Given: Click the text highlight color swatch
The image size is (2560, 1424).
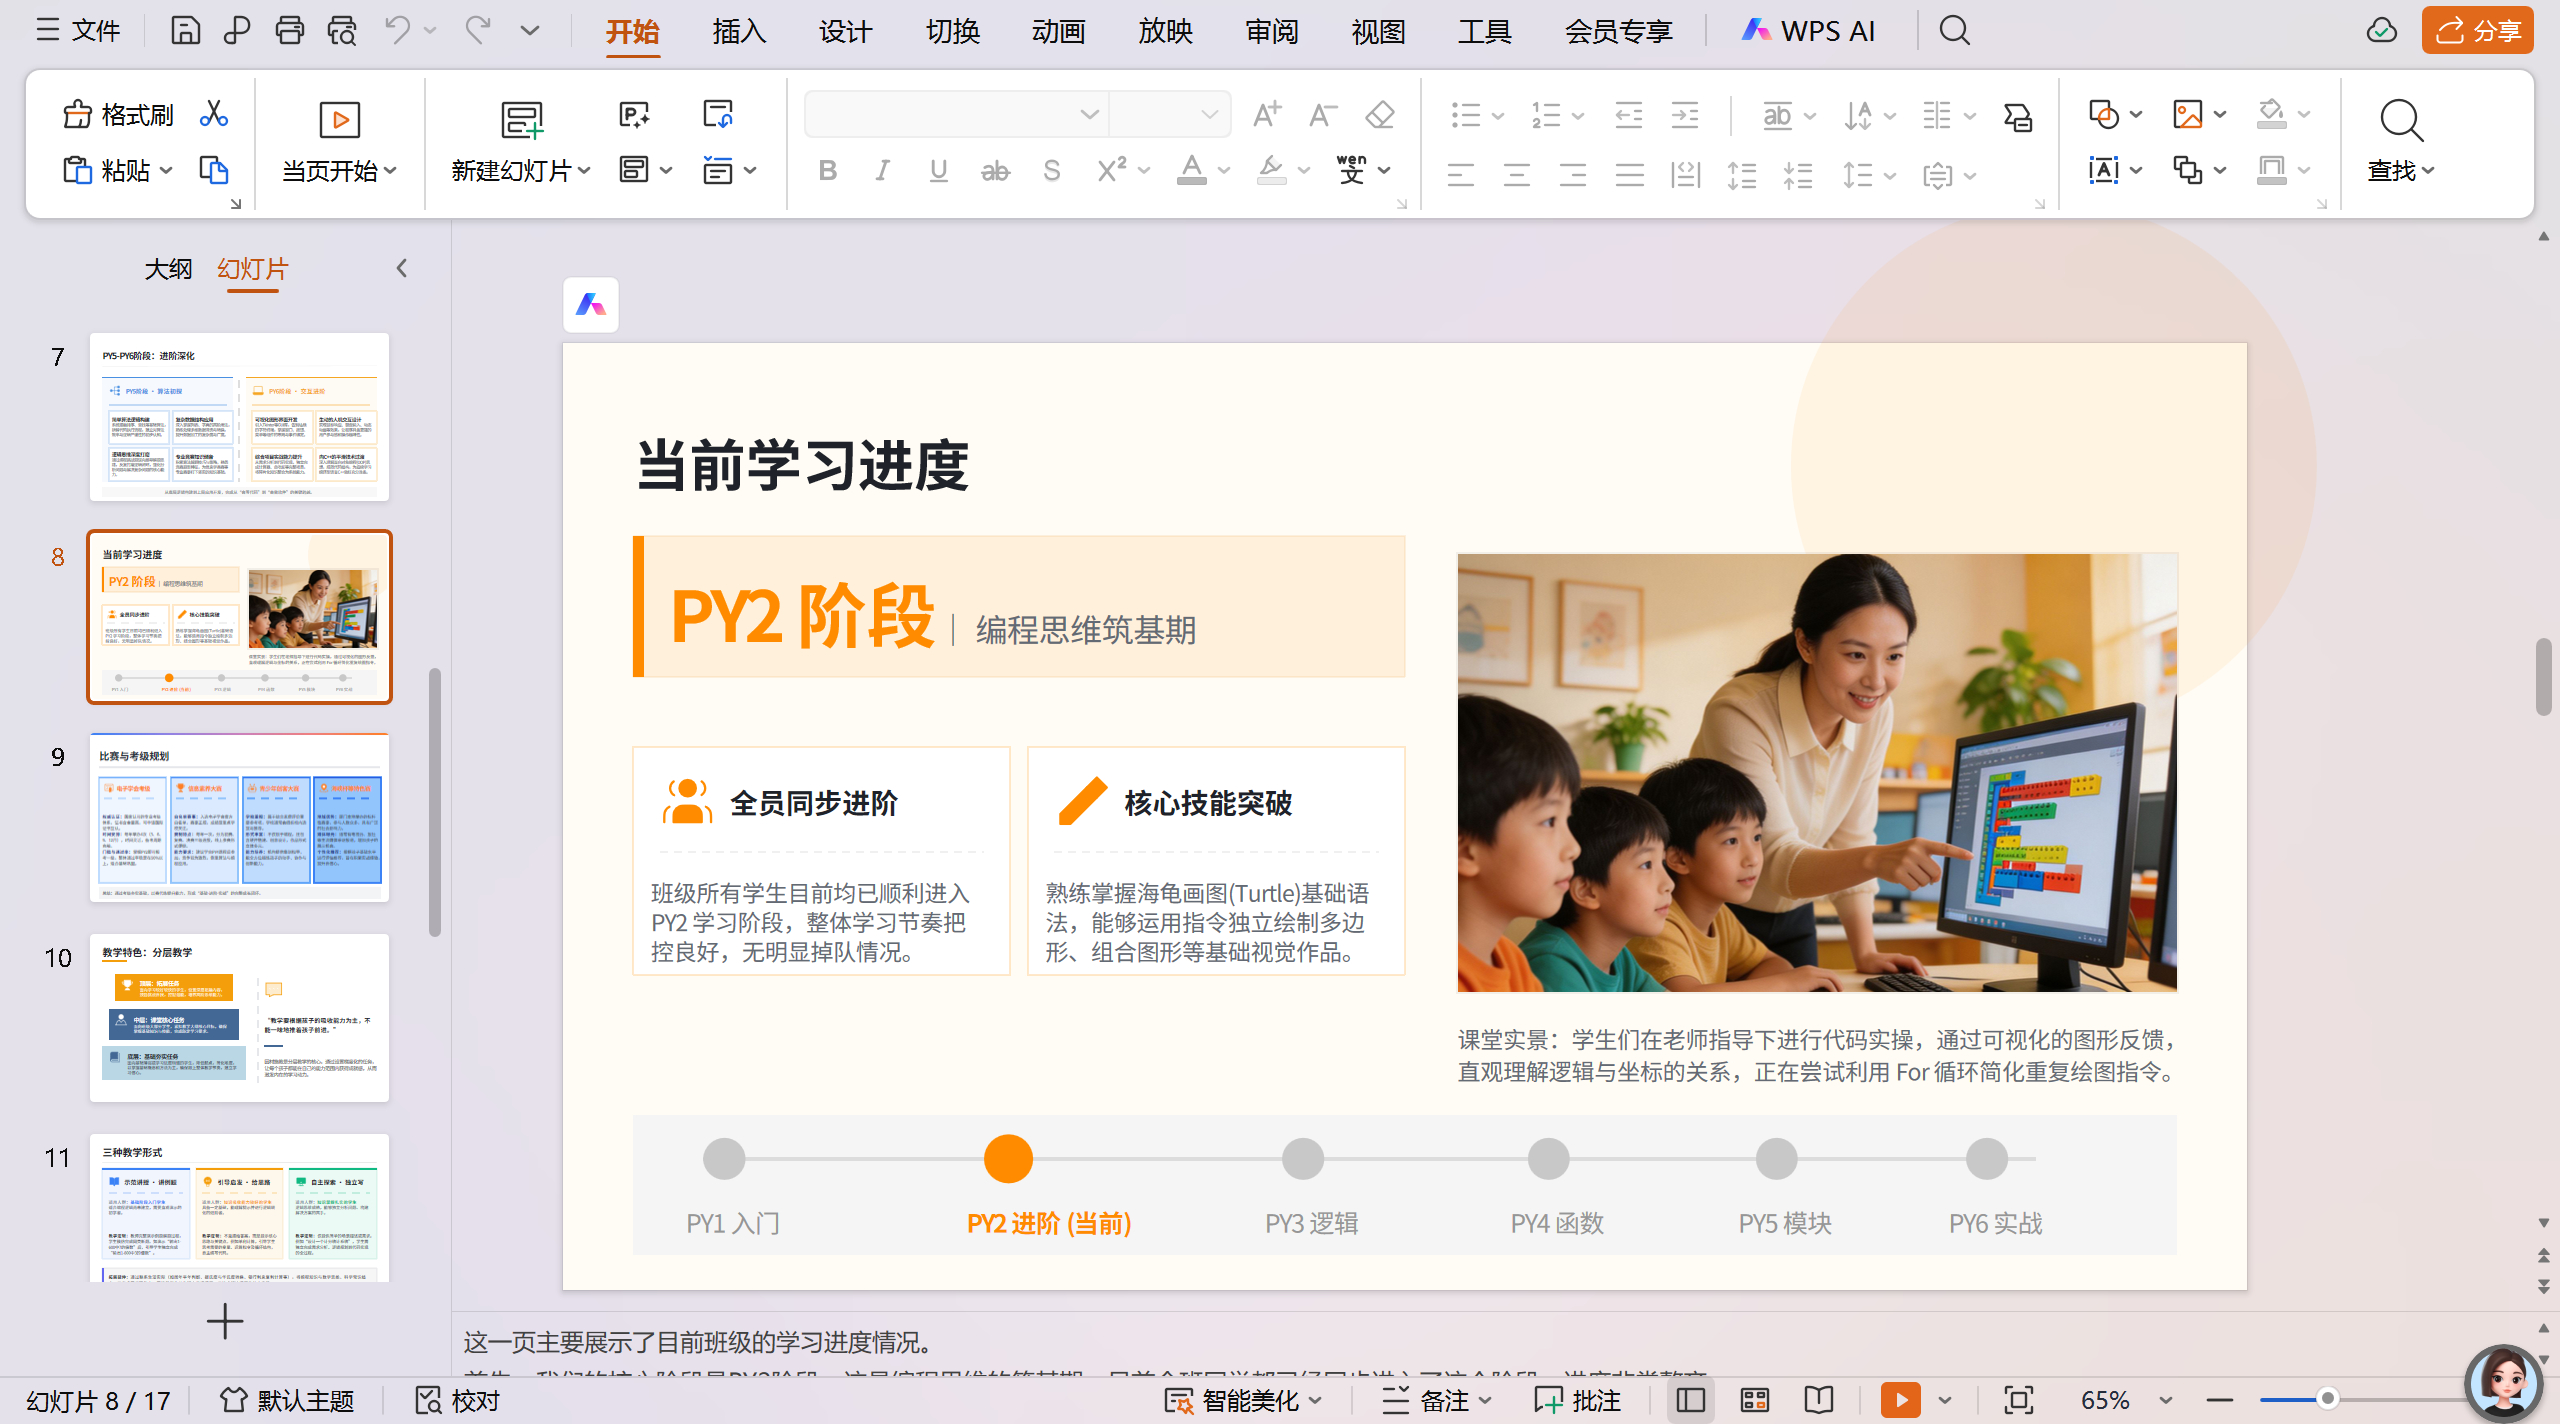Looking at the screenshot, I should (x=1271, y=171).
